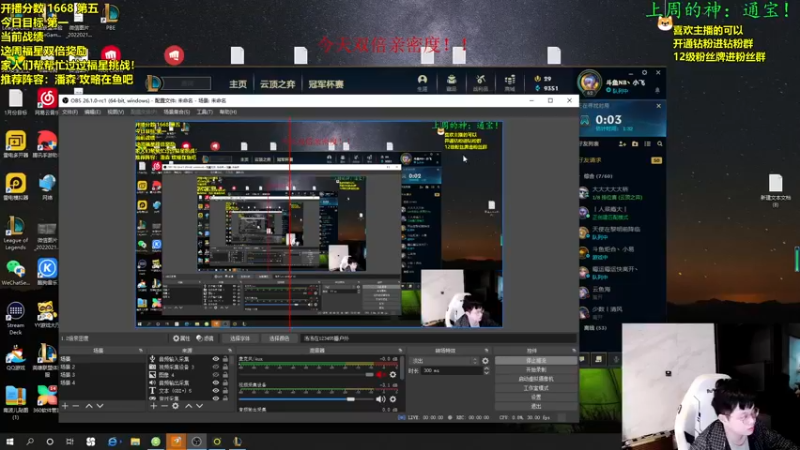Toggle visibility of Image 4 source

(x=216, y=374)
